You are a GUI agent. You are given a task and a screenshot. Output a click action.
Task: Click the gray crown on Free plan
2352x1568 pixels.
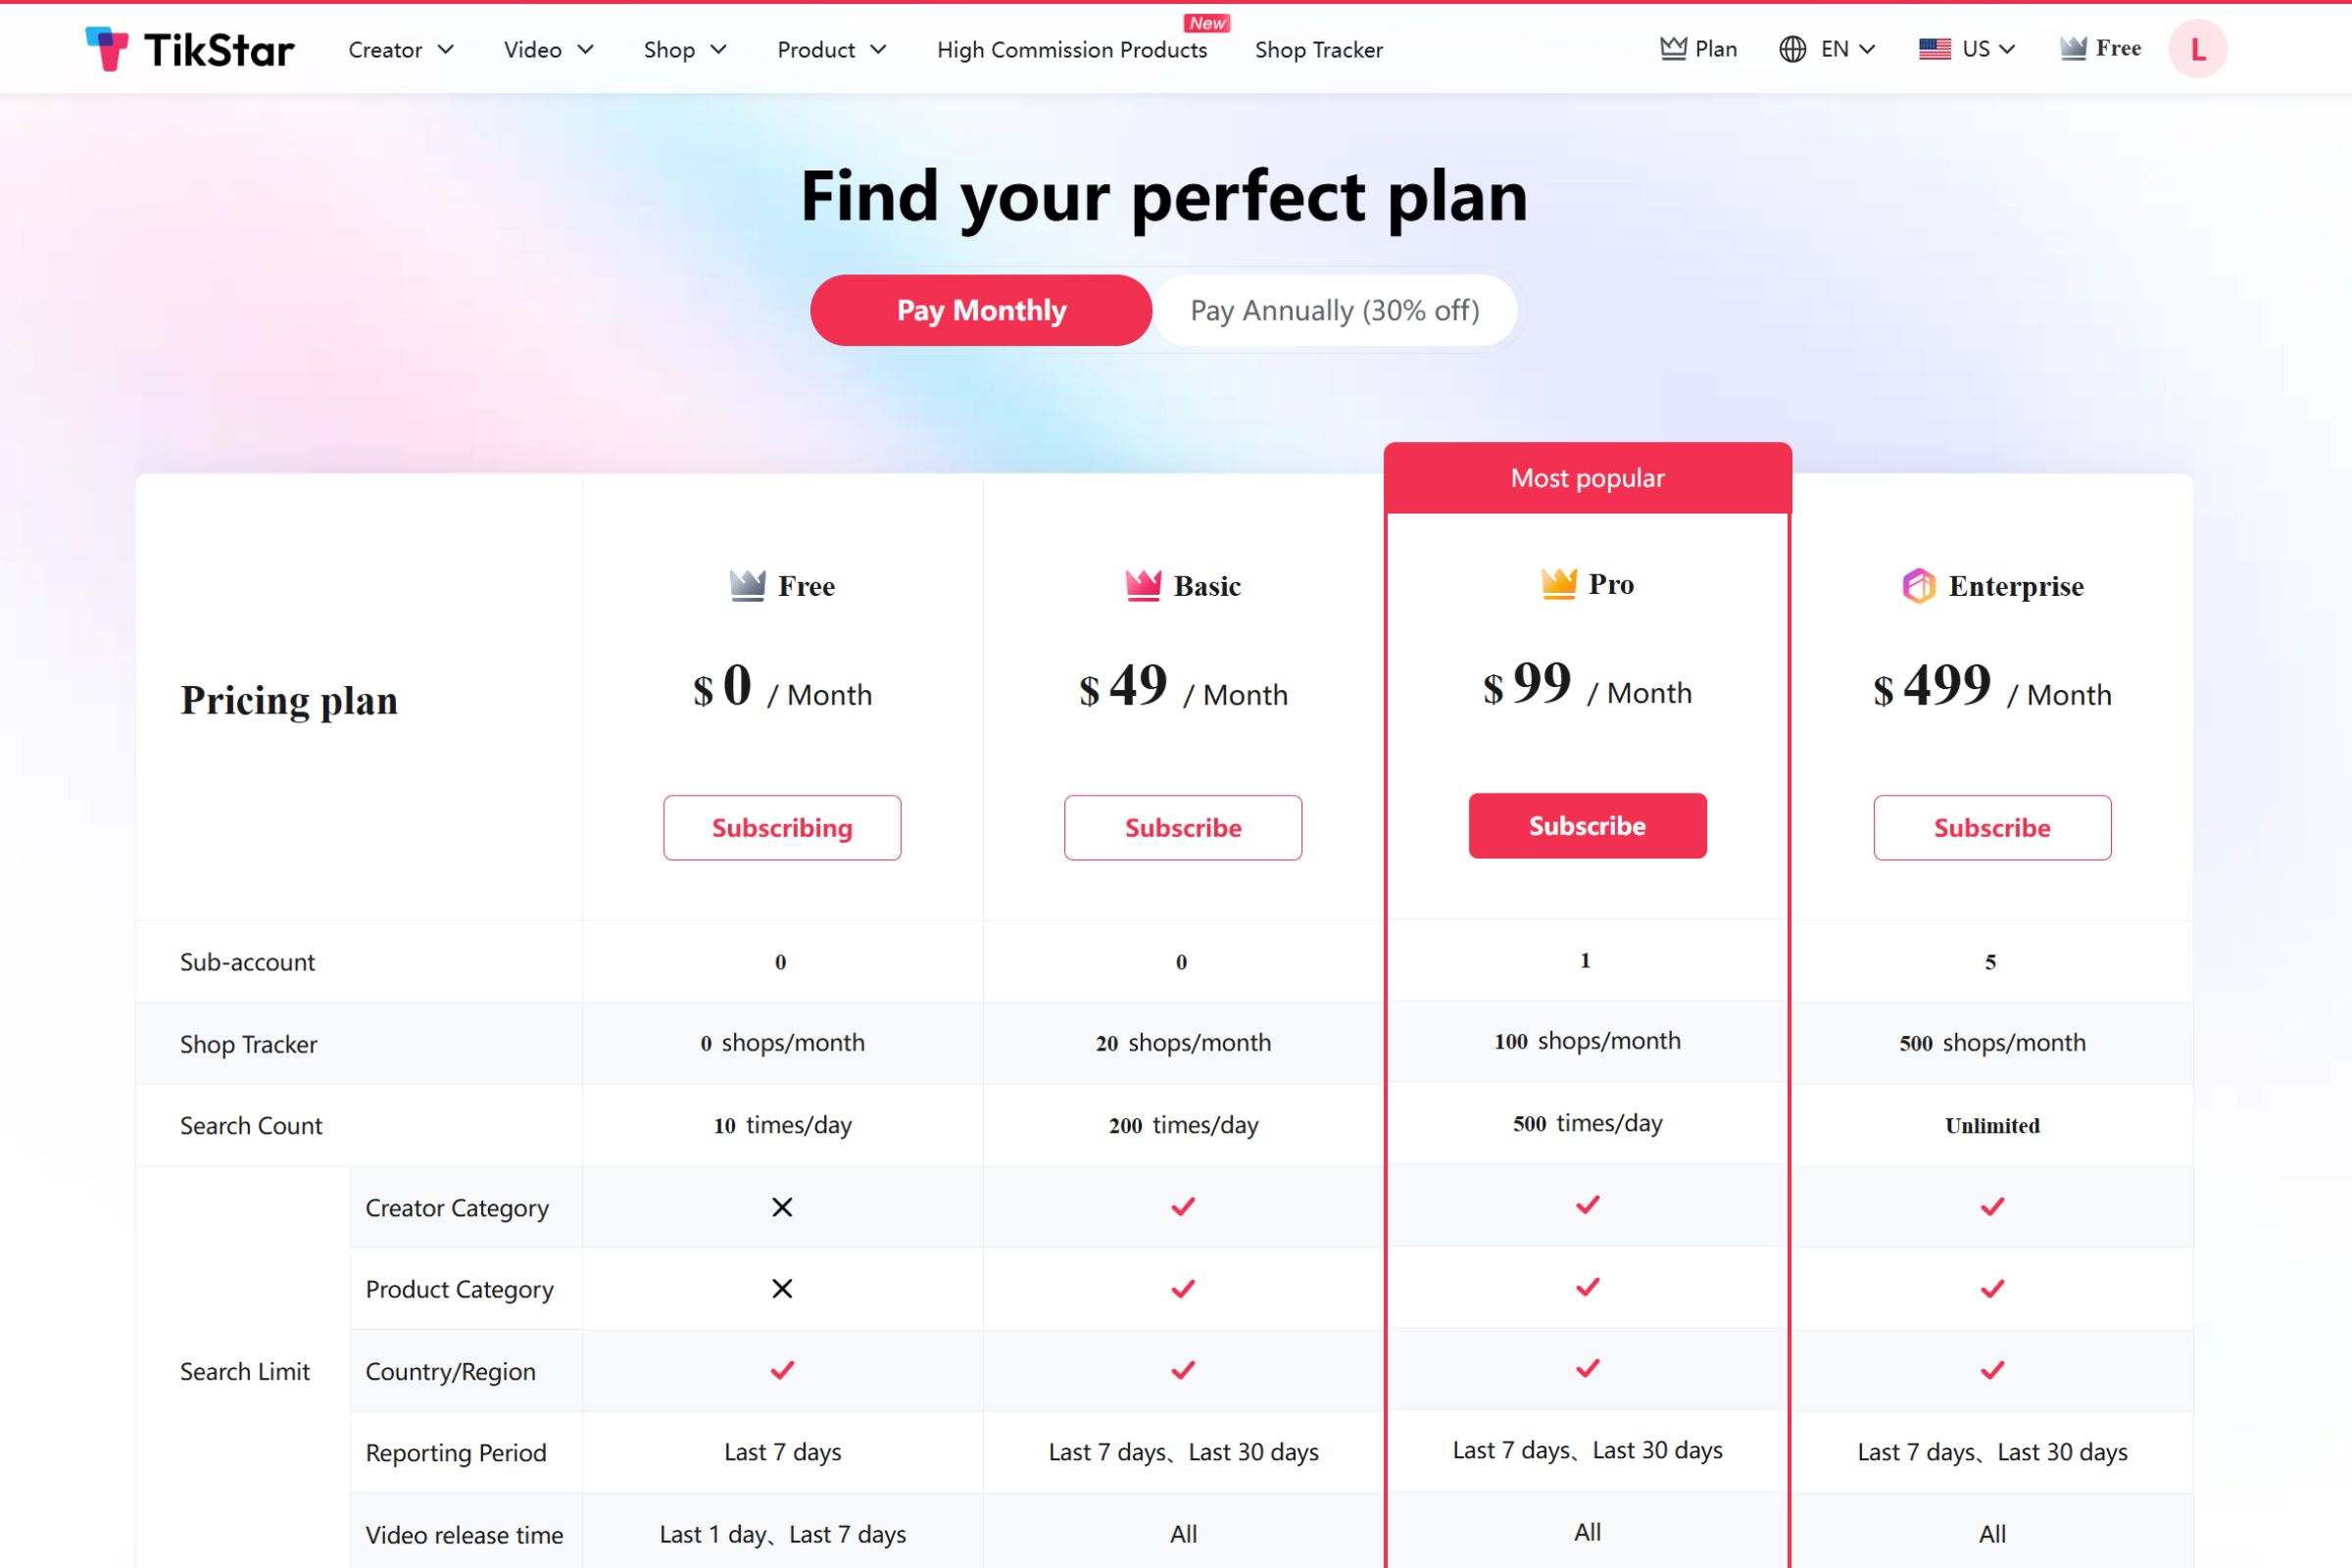pos(747,585)
